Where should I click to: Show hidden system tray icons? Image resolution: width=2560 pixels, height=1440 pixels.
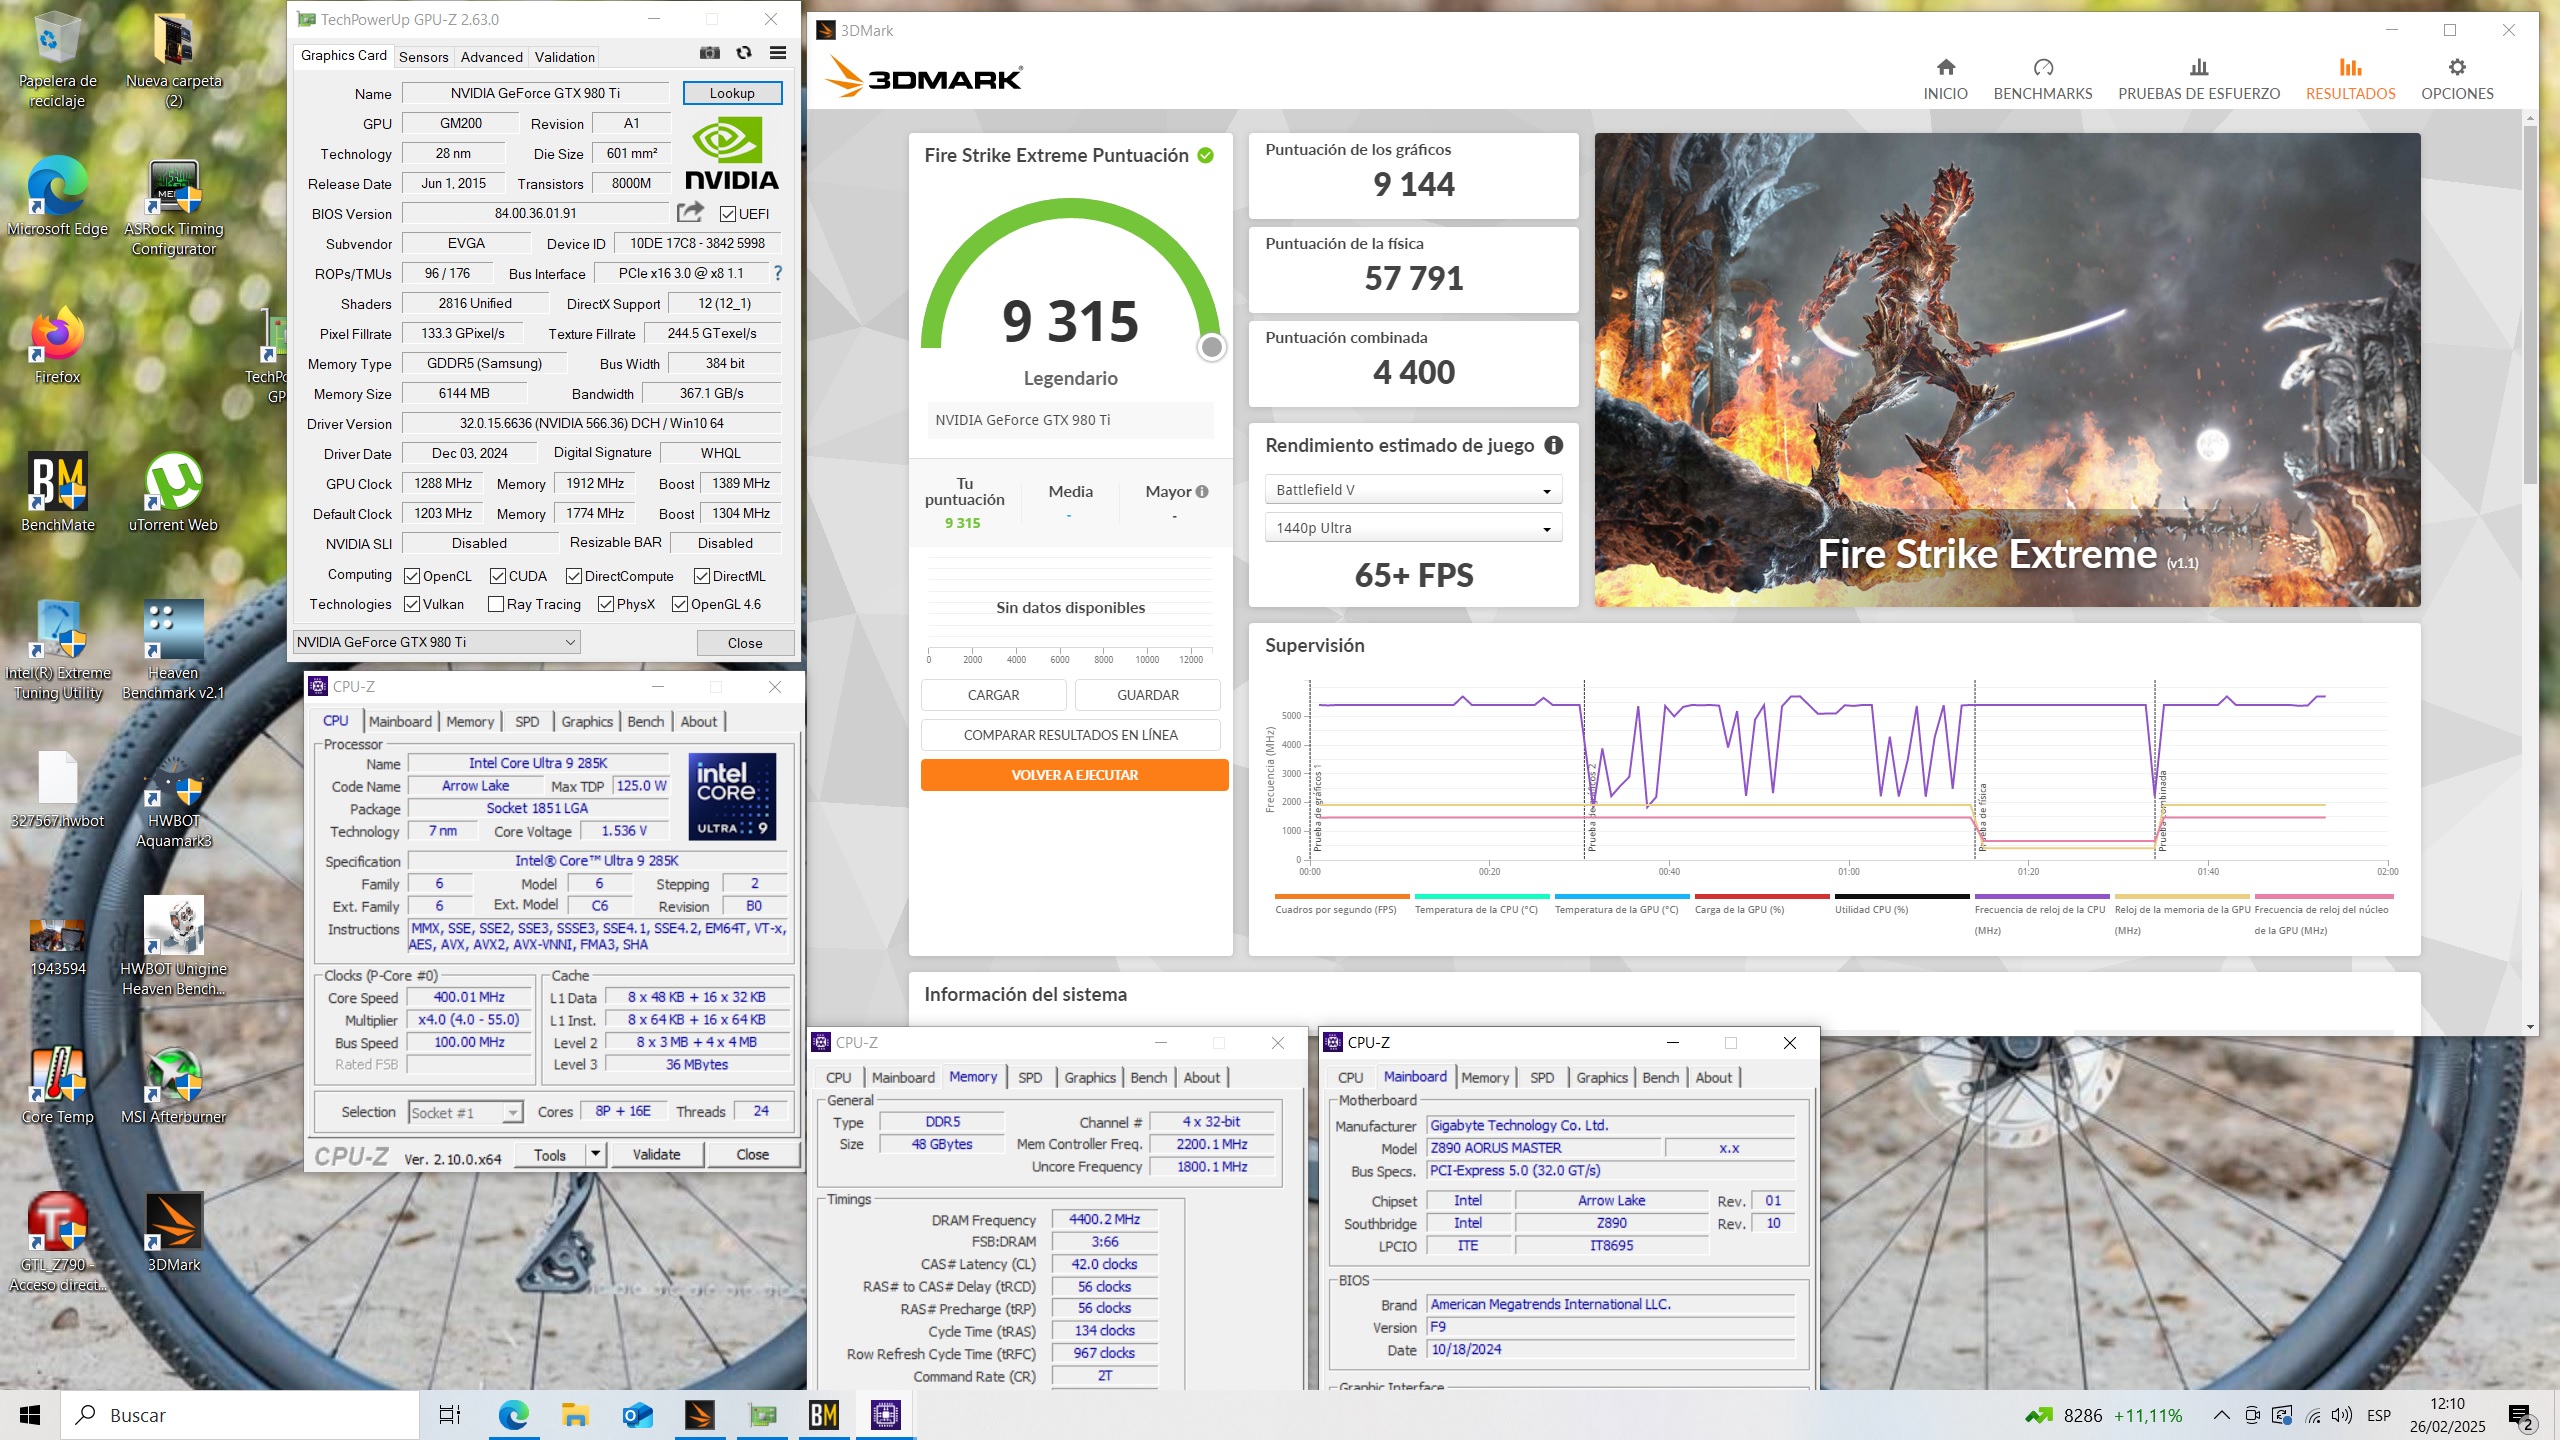point(2221,1415)
